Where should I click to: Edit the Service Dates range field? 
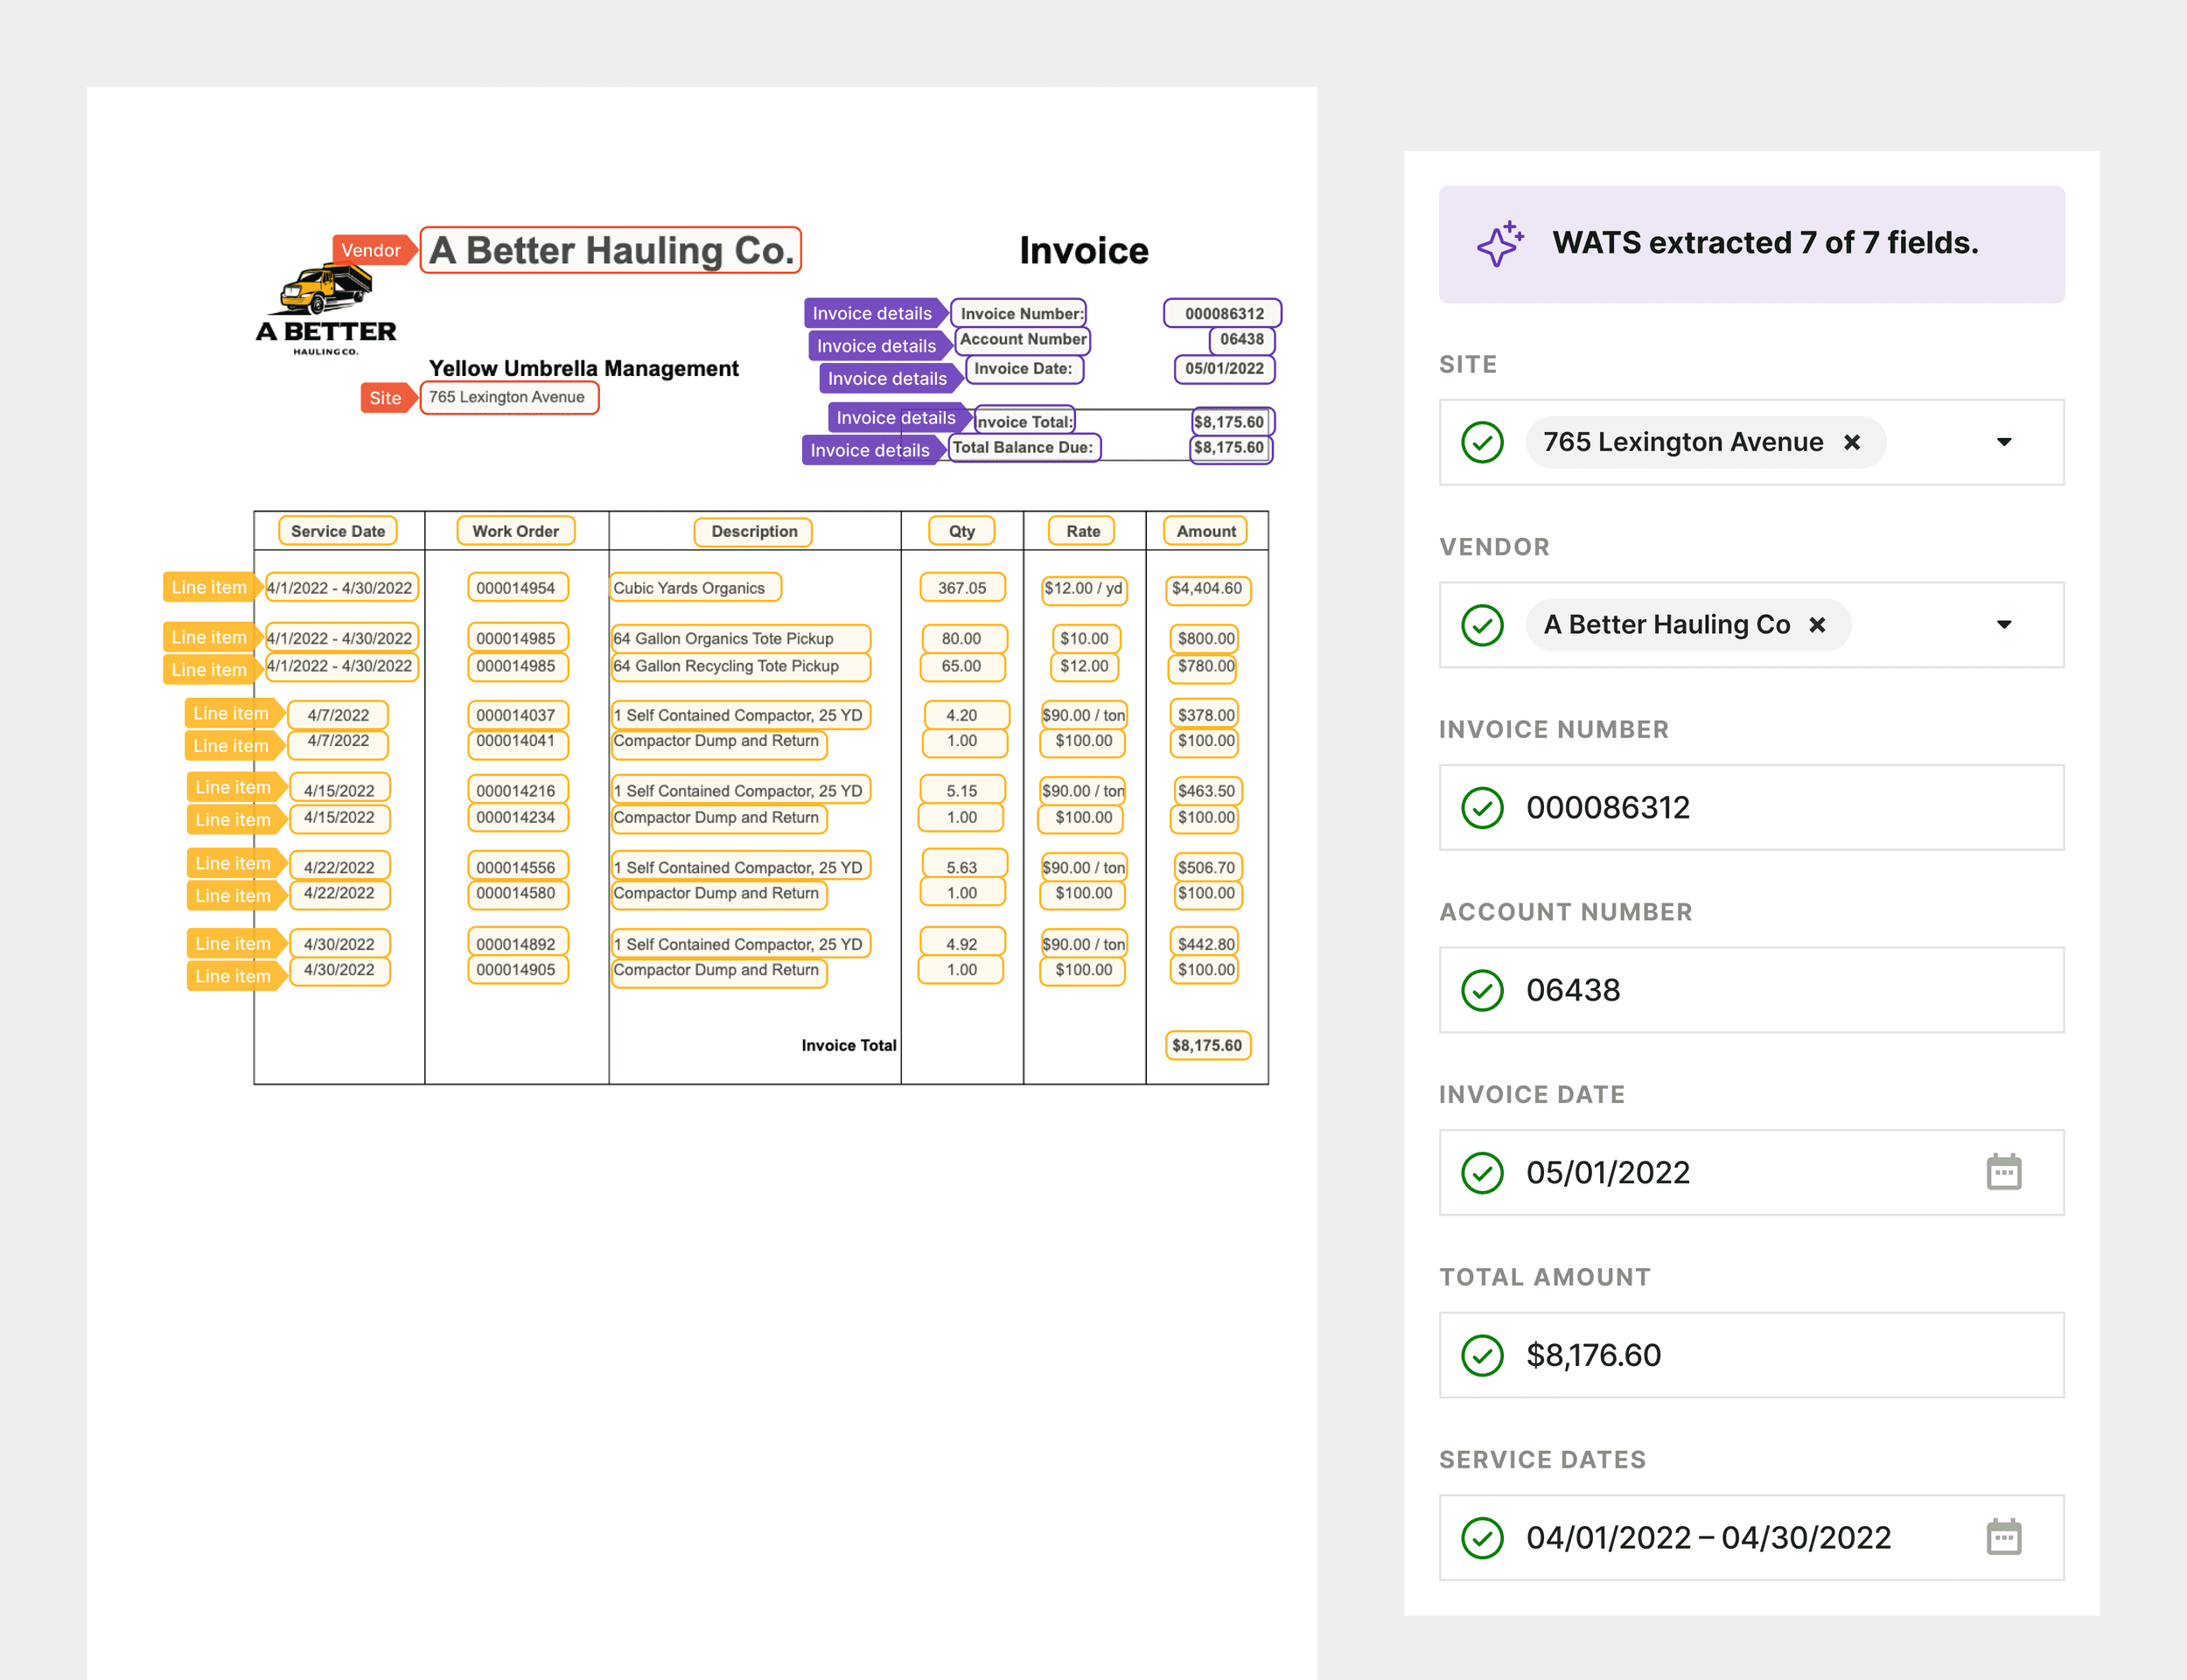coord(1752,1537)
